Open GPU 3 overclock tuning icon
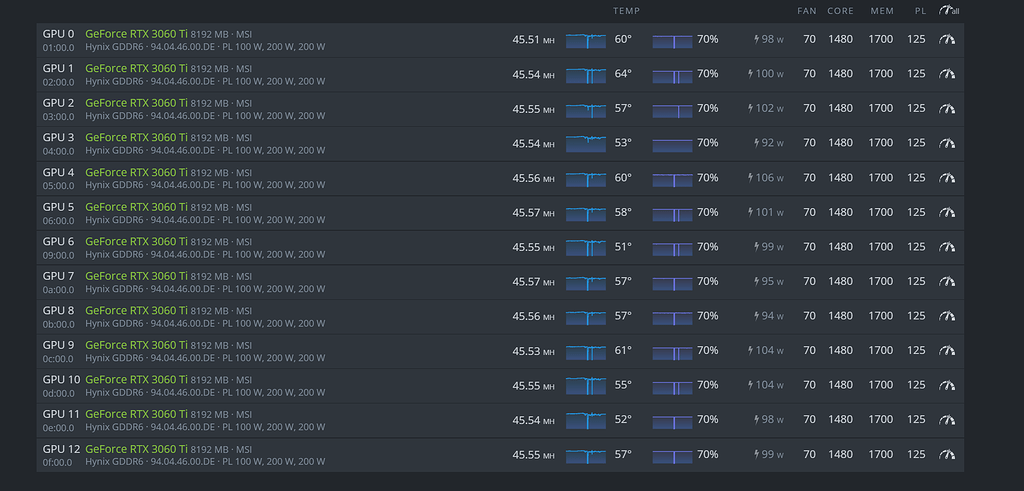Image resolution: width=1024 pixels, height=491 pixels. point(947,143)
